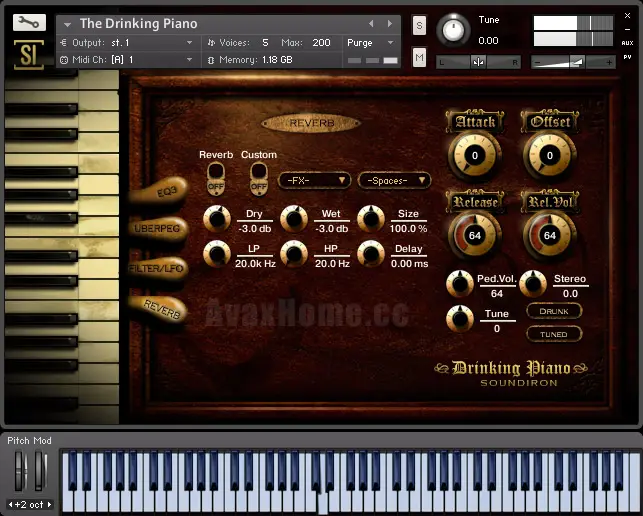Click the master Tune value 0.00
The width and height of the screenshot is (643, 516).
click(x=488, y=41)
